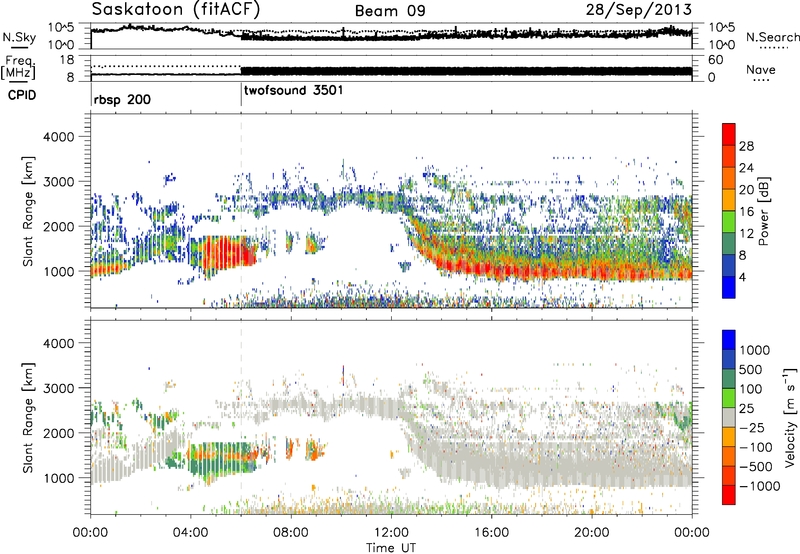
Task: Click the CPID label
Action: [x=22, y=95]
